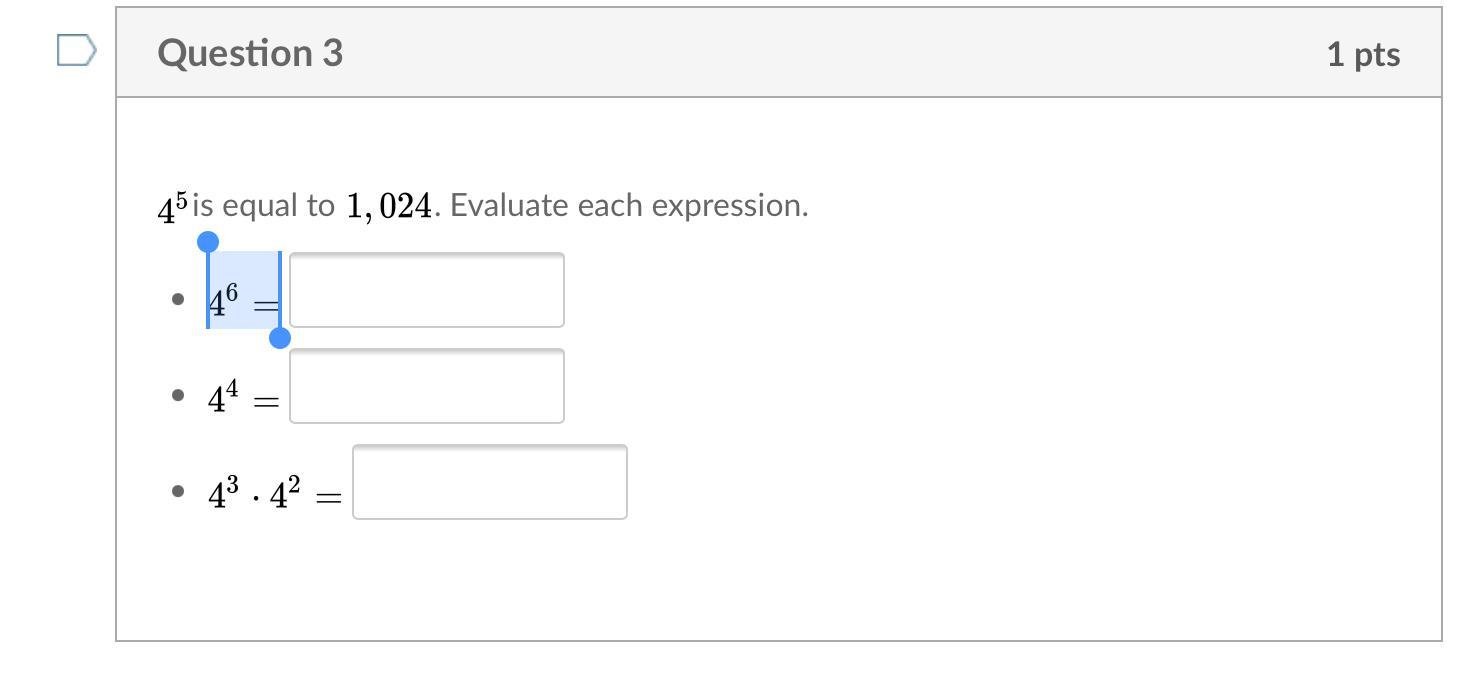This screenshot has width=1463, height=691.
Task: Click the highlighted 4^6 expression
Action: click(224, 298)
